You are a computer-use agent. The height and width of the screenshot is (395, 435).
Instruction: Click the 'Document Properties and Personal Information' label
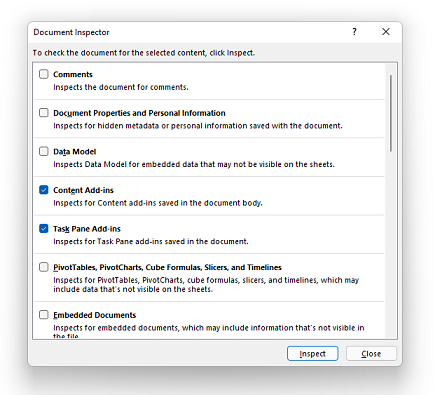click(x=139, y=113)
